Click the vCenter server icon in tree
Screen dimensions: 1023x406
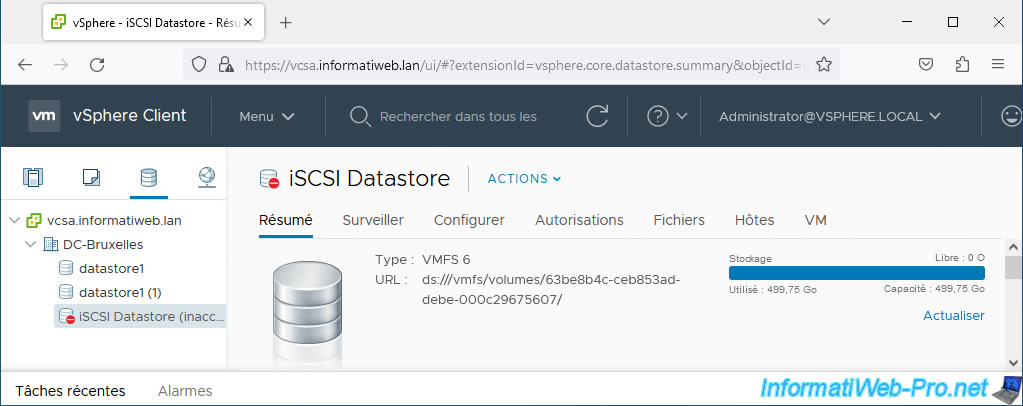click(x=34, y=221)
